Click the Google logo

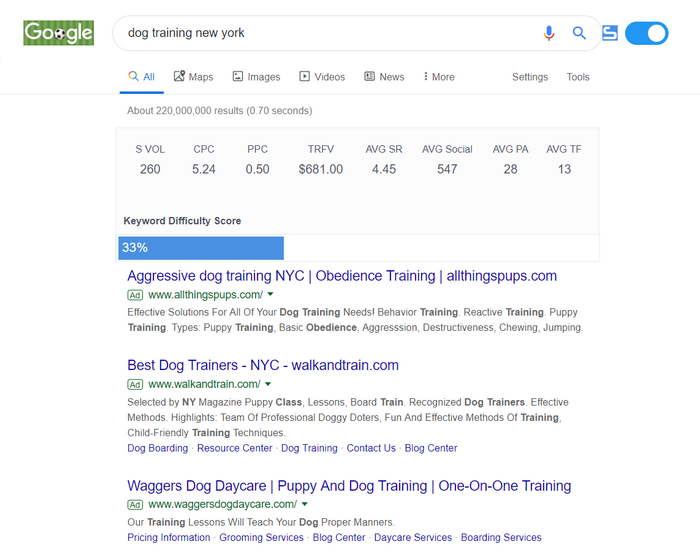coord(58,33)
